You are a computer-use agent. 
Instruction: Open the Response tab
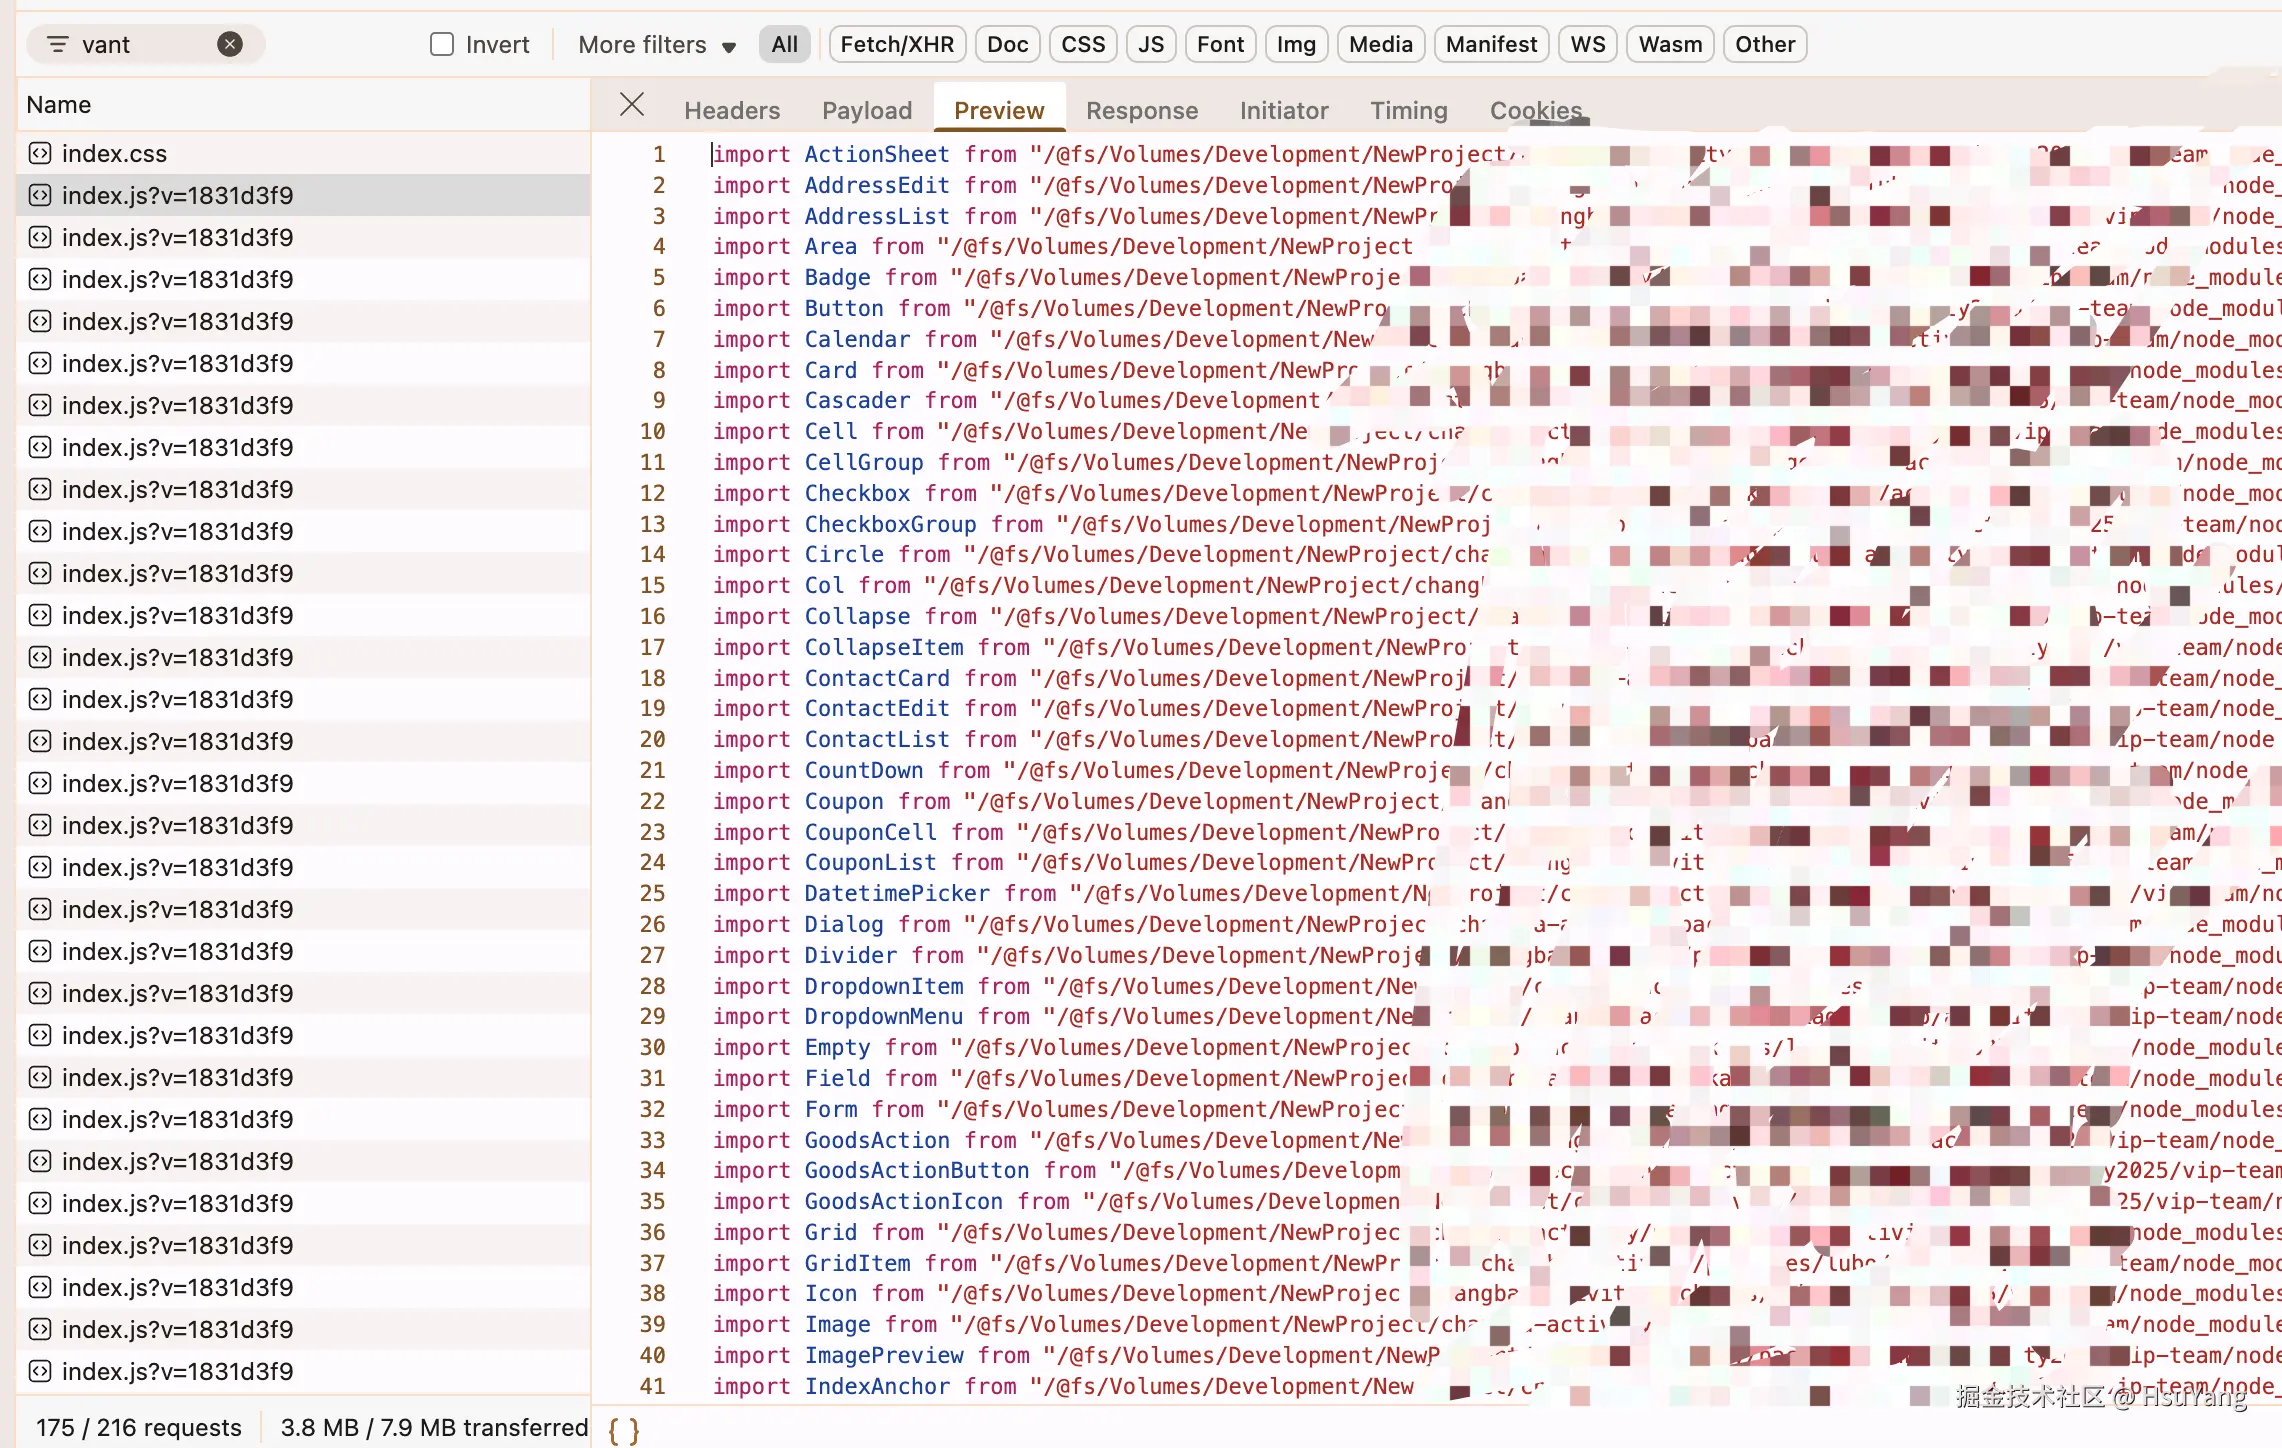pos(1141,110)
